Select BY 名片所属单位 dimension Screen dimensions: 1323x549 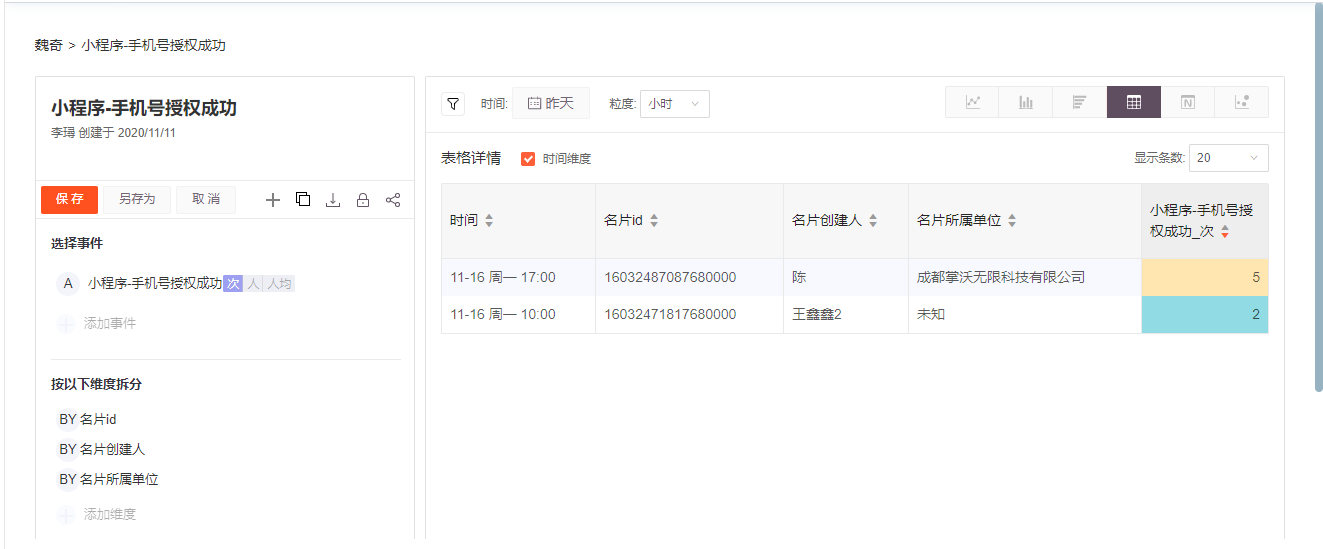109,480
